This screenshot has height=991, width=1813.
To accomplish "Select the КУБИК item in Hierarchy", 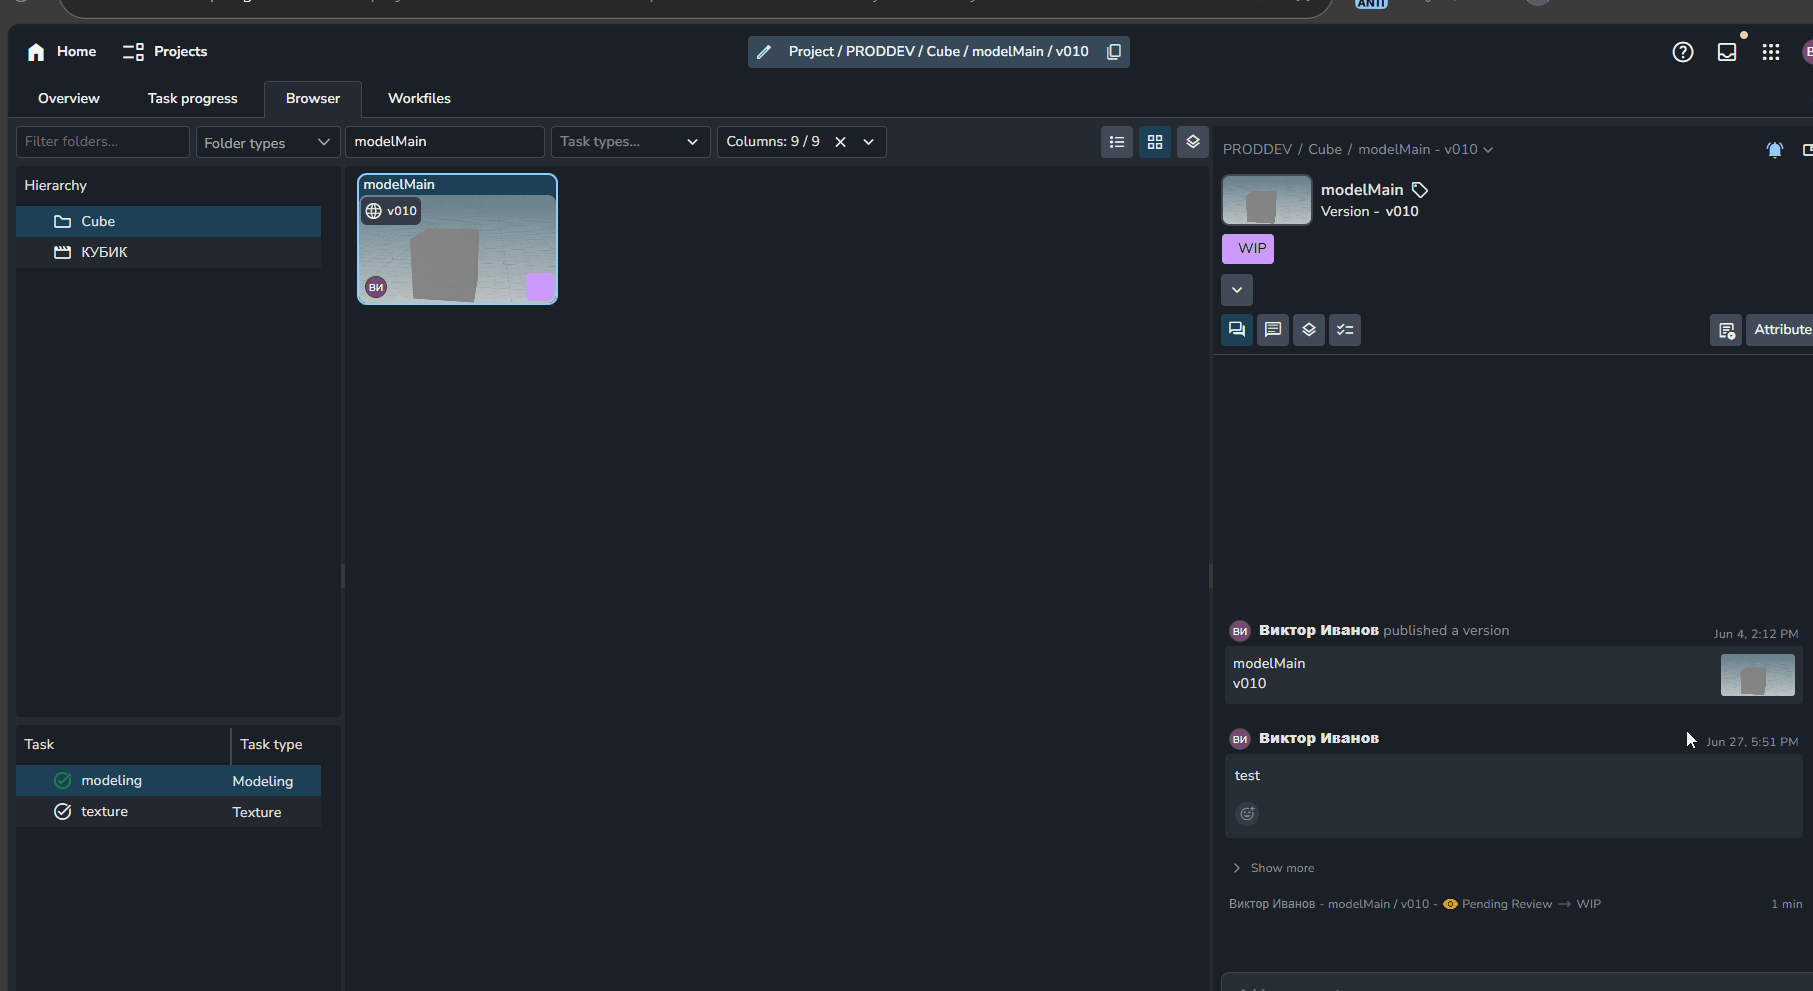I will click(x=168, y=252).
